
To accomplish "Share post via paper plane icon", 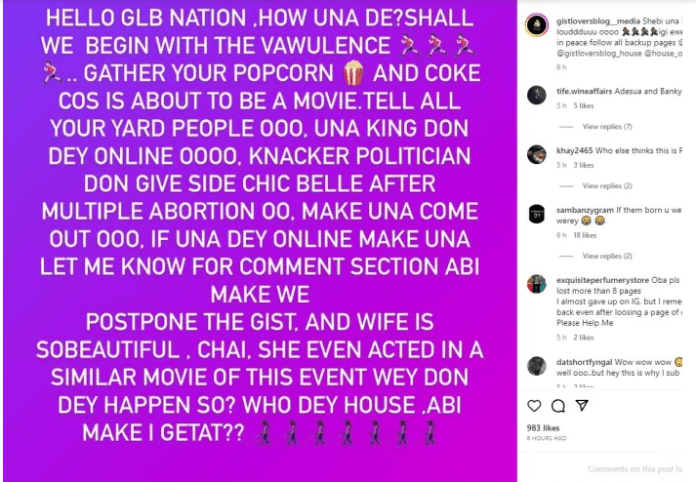I will (x=582, y=405).
